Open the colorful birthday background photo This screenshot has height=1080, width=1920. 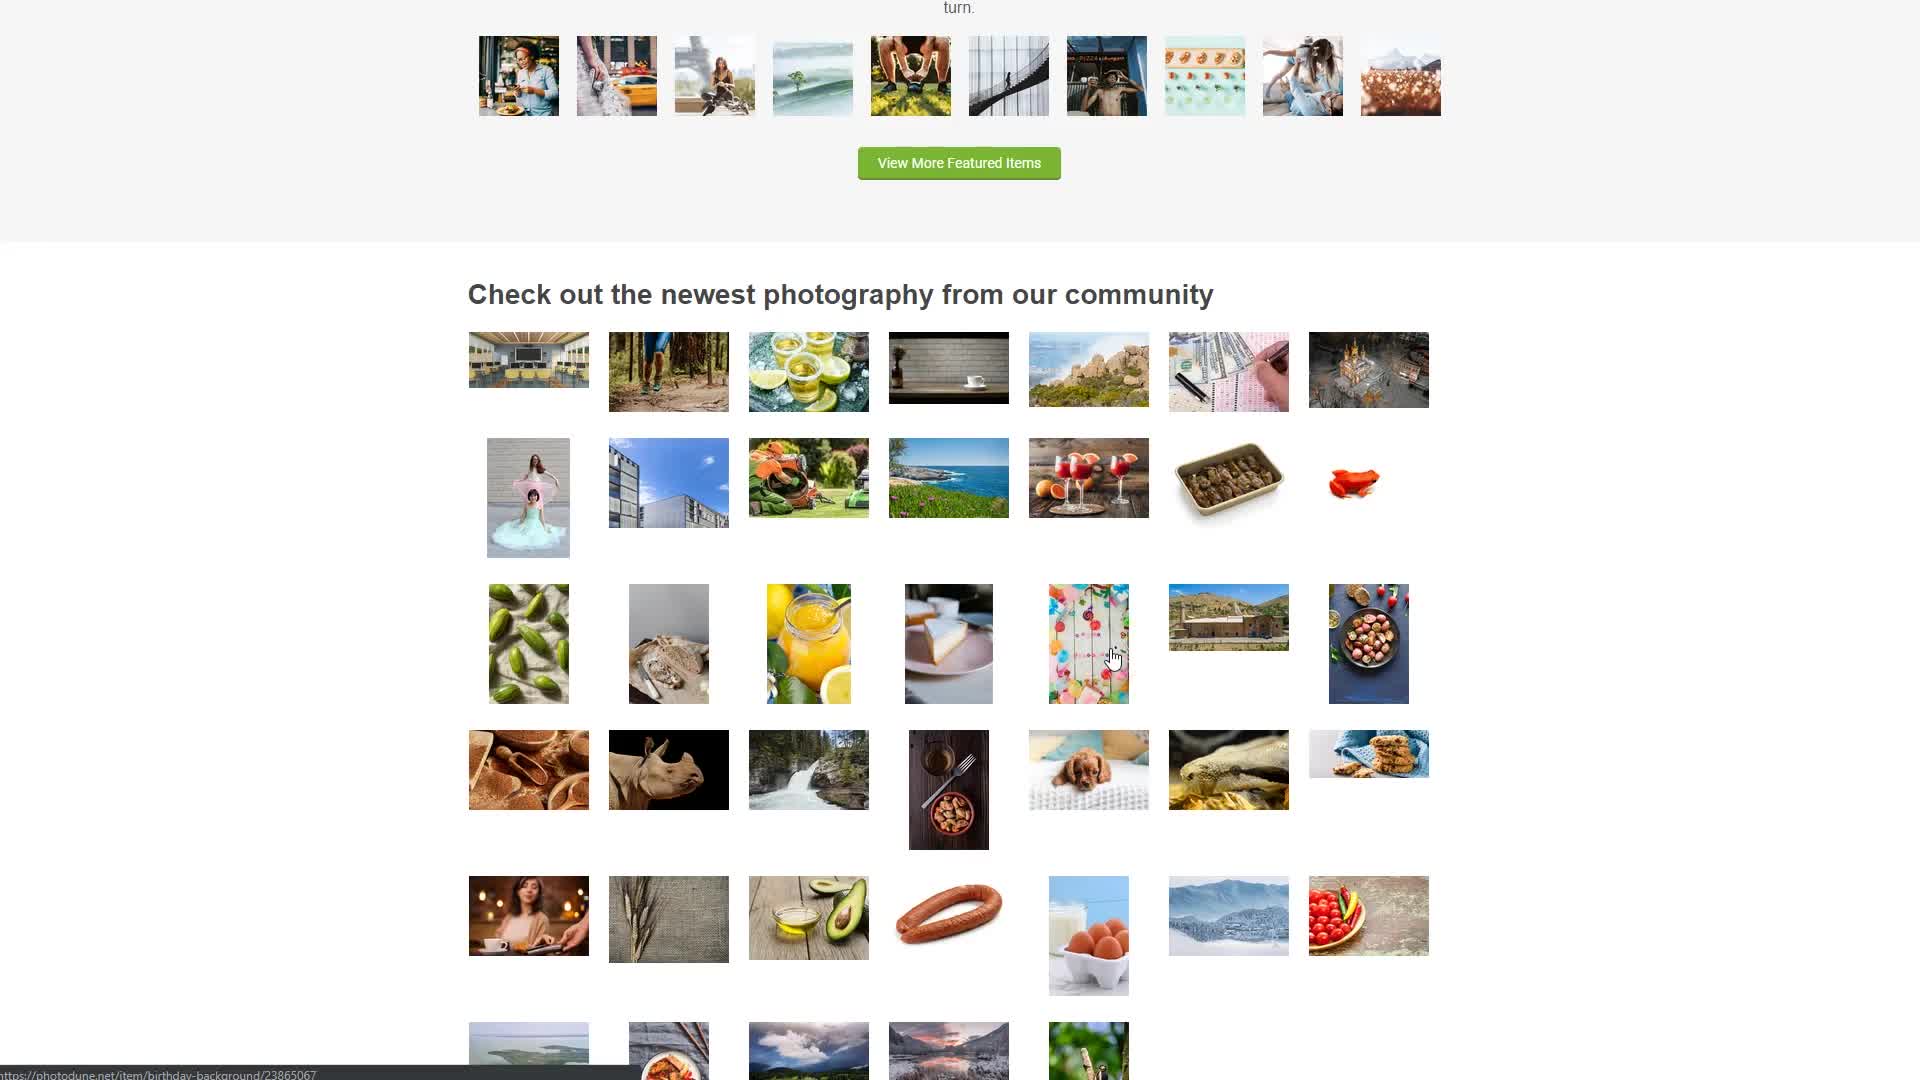1089,644
